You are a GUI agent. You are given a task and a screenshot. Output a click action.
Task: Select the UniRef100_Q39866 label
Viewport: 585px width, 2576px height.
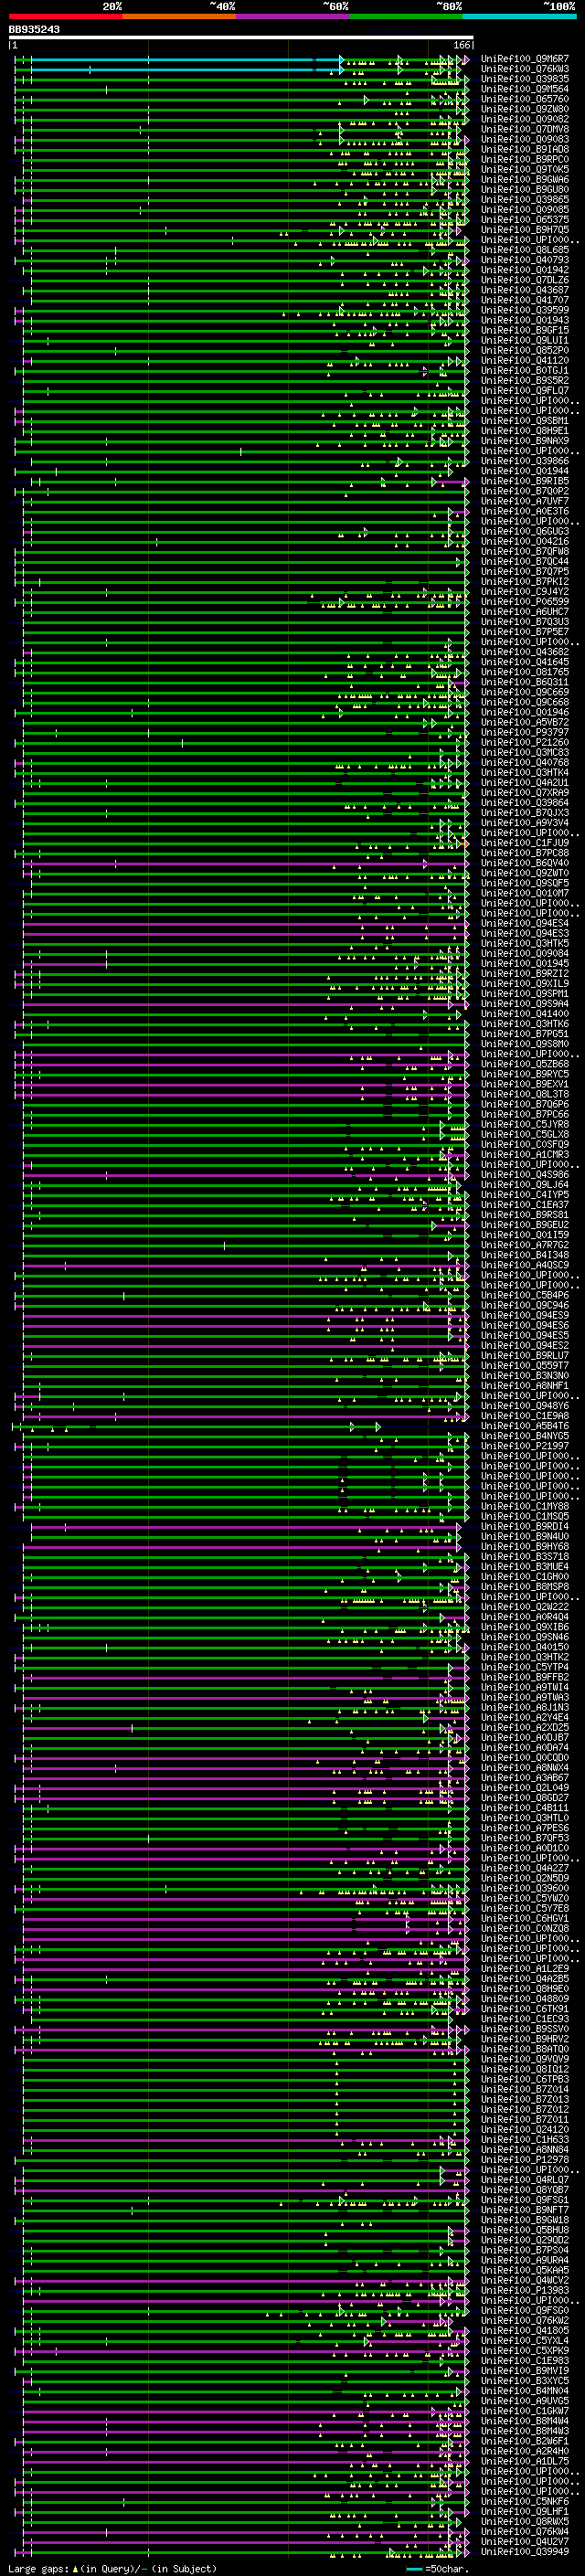(x=525, y=461)
